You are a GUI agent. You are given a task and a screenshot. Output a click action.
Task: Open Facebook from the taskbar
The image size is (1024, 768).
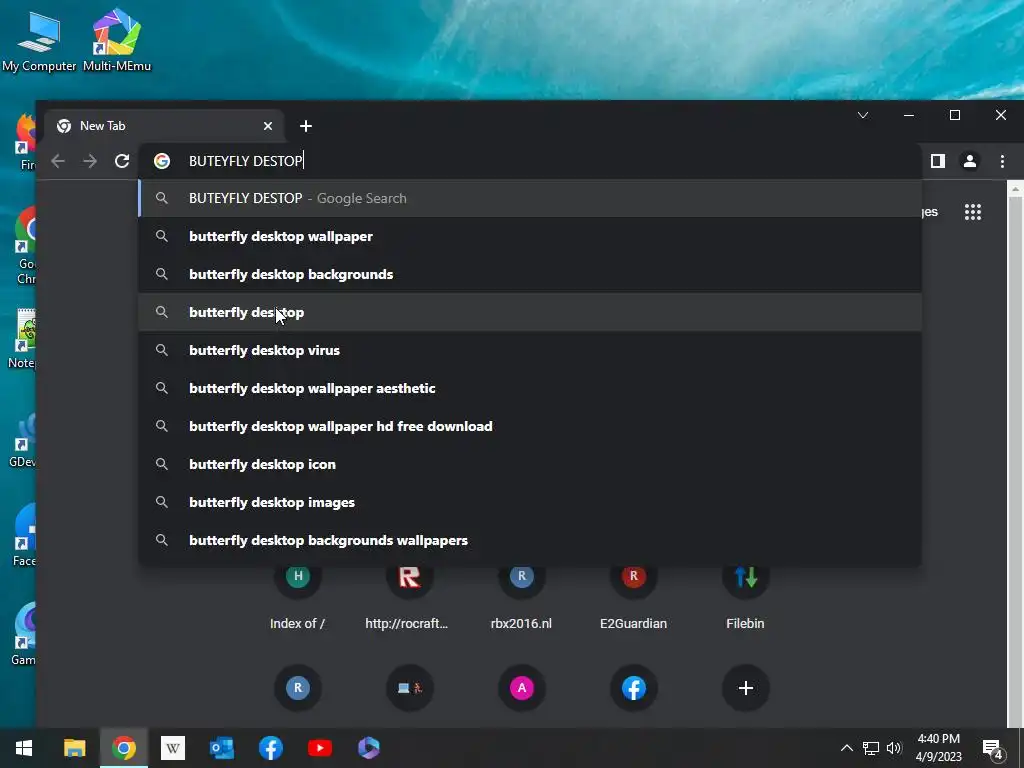[x=270, y=748]
